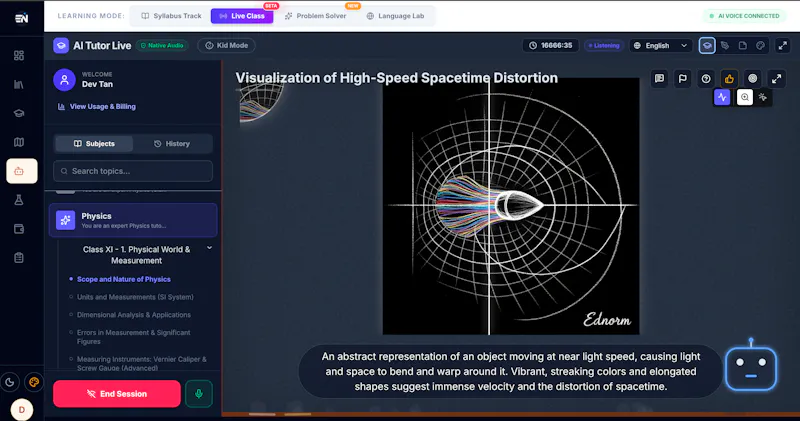The width and height of the screenshot is (800, 421).
Task: Click the user avatar 'D' at bottom
Action: pos(21,409)
